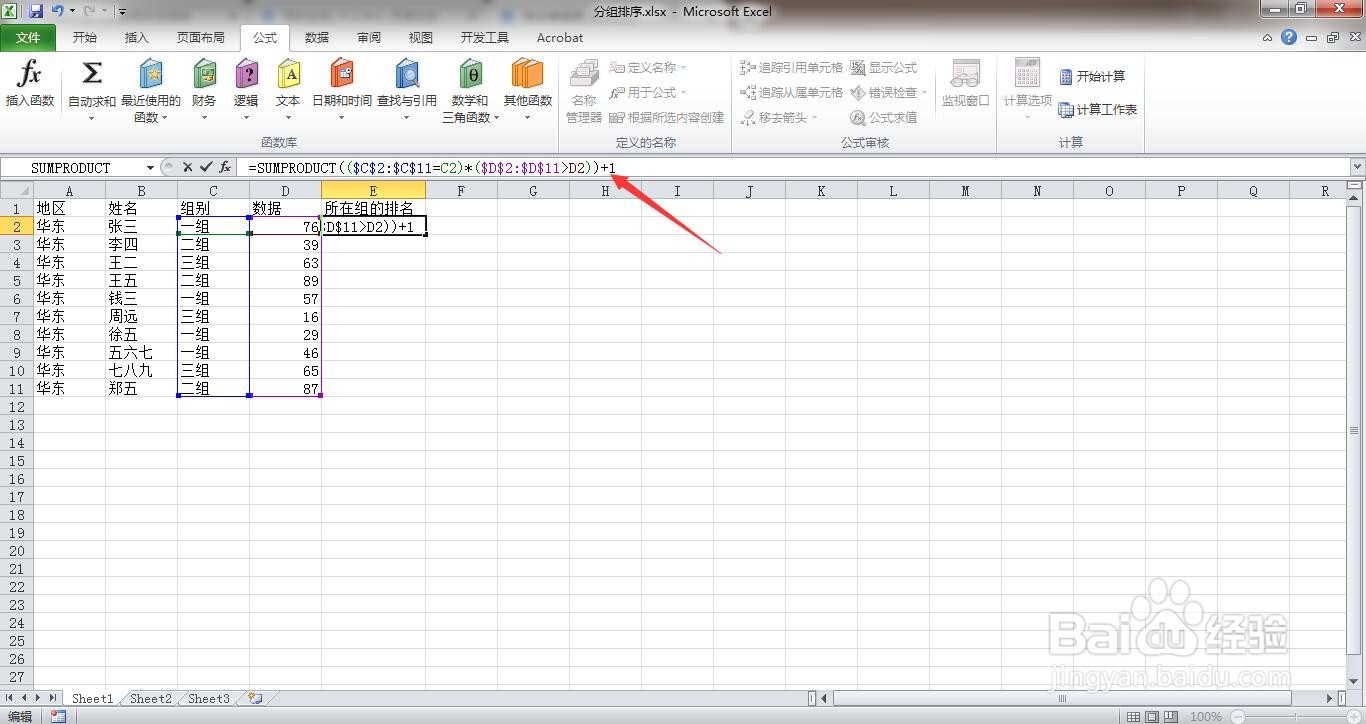Open Excel Help question mark icon
Image resolution: width=1366 pixels, height=724 pixels.
(1289, 37)
